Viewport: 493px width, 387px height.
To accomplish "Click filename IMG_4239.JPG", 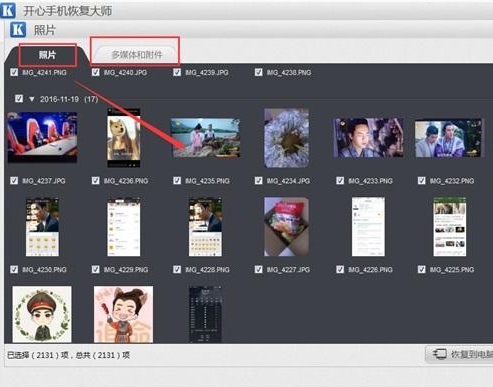I will tap(207, 72).
